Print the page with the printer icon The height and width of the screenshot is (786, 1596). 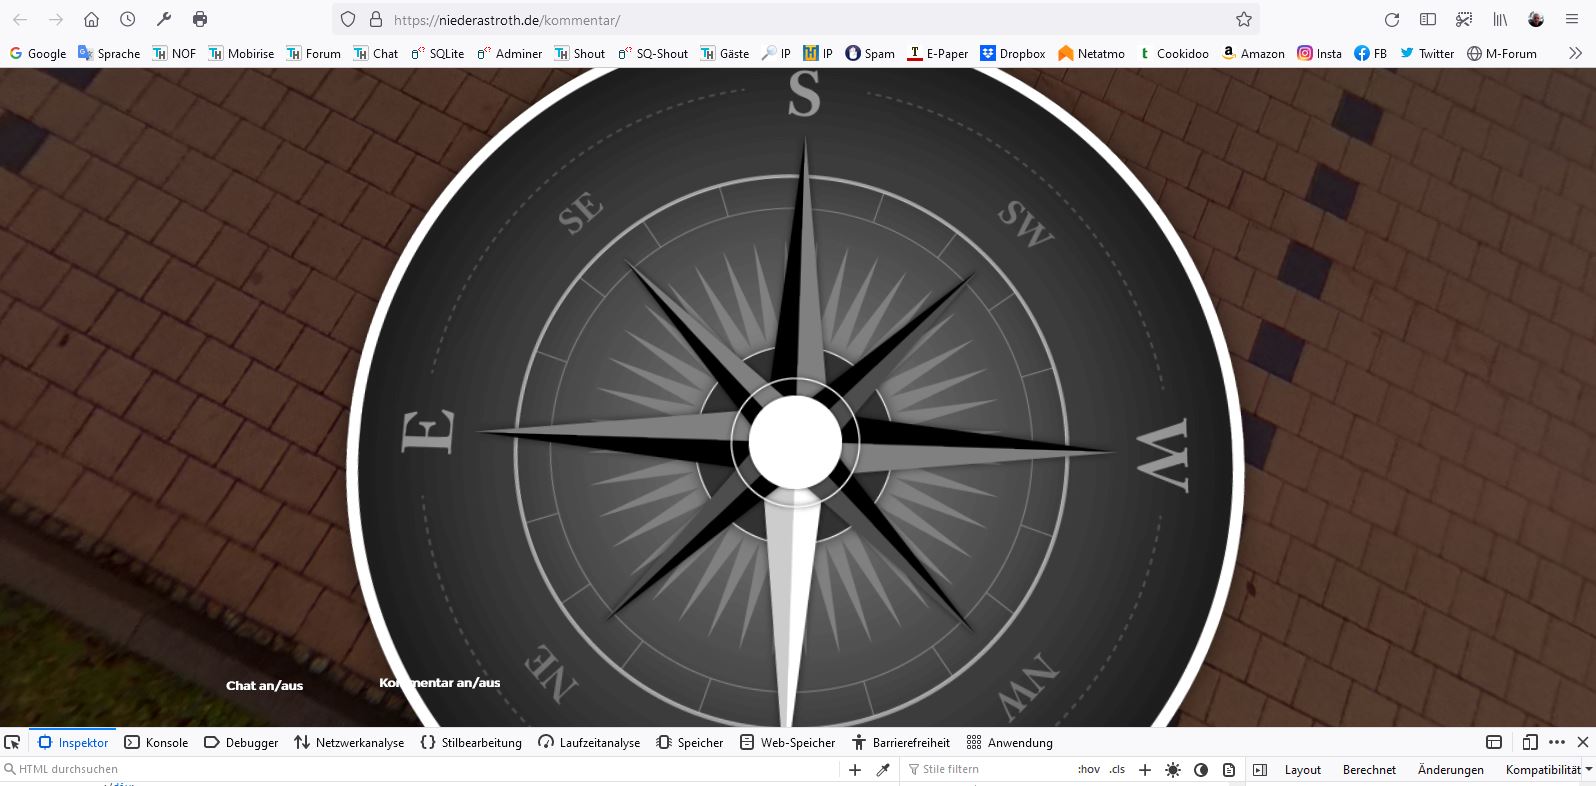tap(200, 19)
